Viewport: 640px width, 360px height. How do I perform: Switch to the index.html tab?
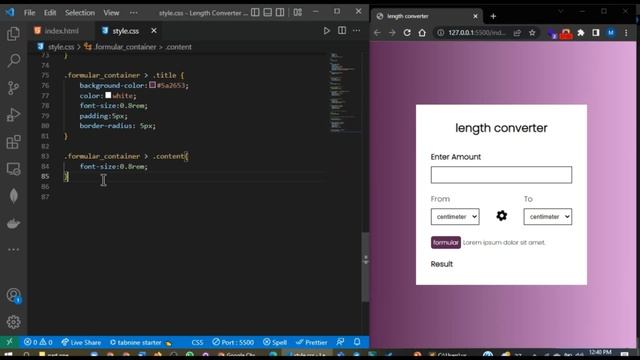click(61, 31)
